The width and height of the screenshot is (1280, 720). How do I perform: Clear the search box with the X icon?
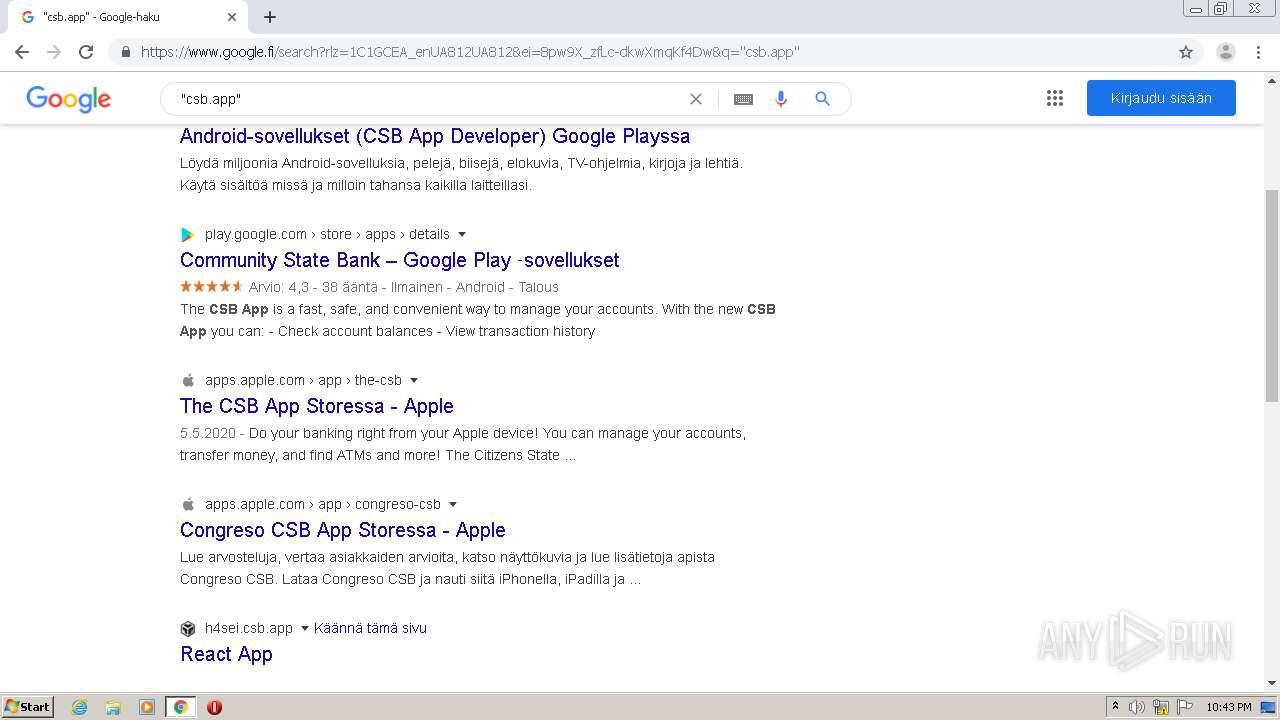tap(696, 99)
